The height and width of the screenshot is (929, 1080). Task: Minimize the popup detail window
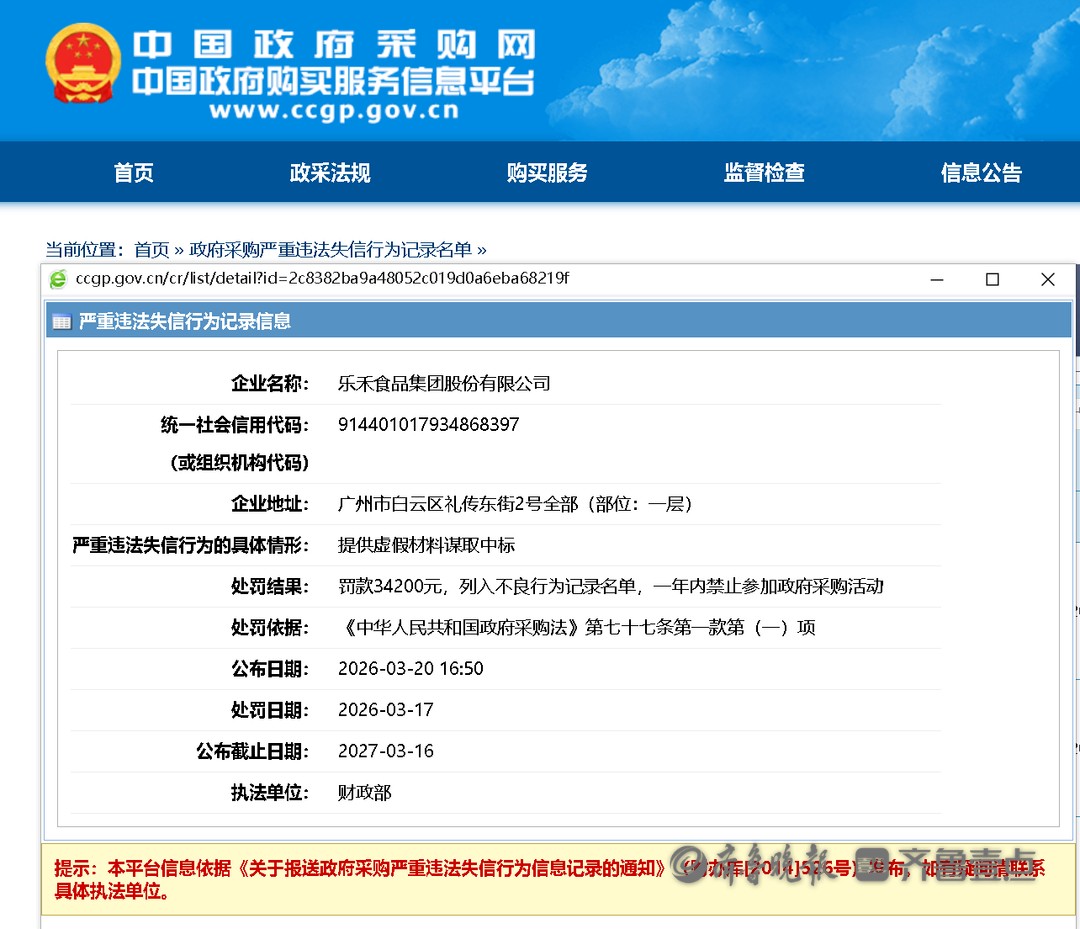tap(937, 279)
